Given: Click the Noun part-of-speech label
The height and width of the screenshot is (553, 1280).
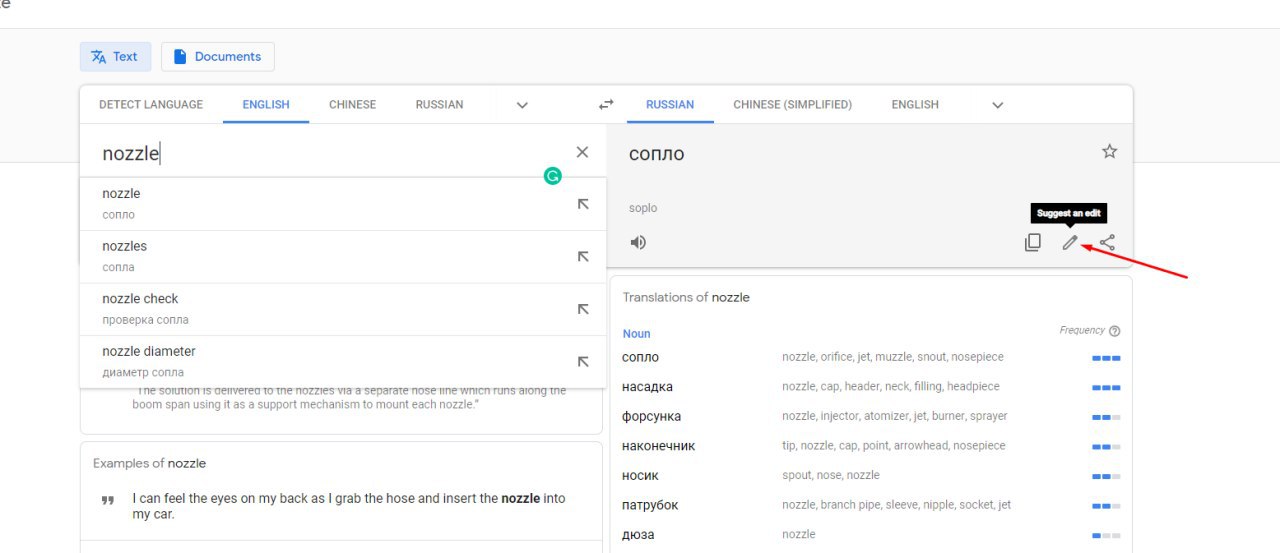Looking at the screenshot, I should click(636, 334).
